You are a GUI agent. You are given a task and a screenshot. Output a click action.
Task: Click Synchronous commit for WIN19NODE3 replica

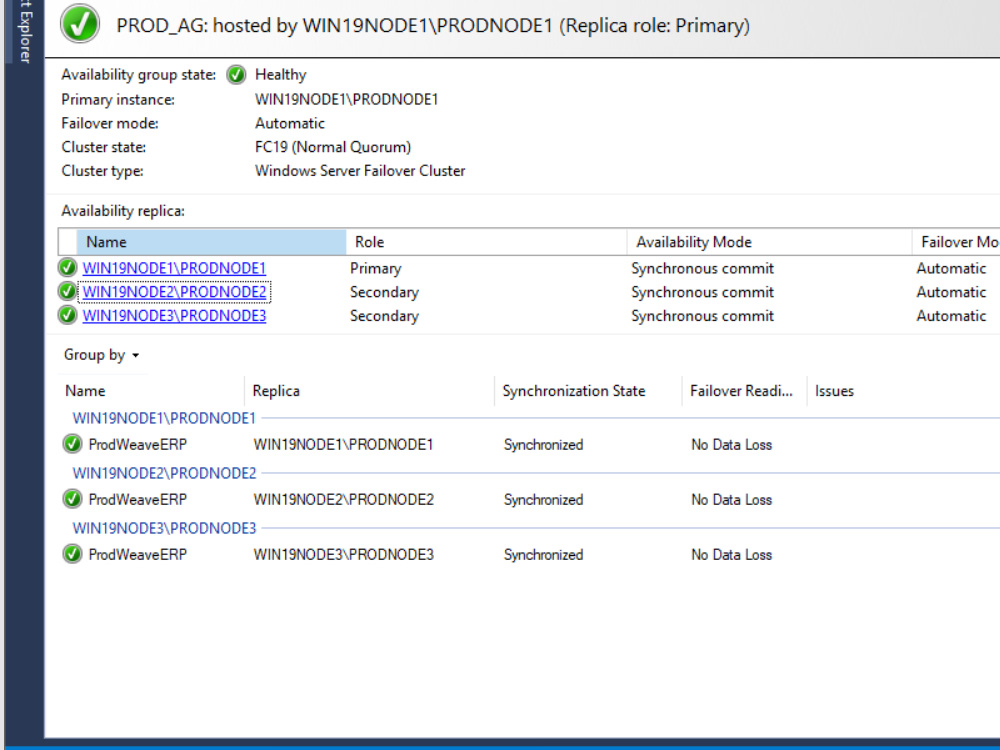click(702, 316)
